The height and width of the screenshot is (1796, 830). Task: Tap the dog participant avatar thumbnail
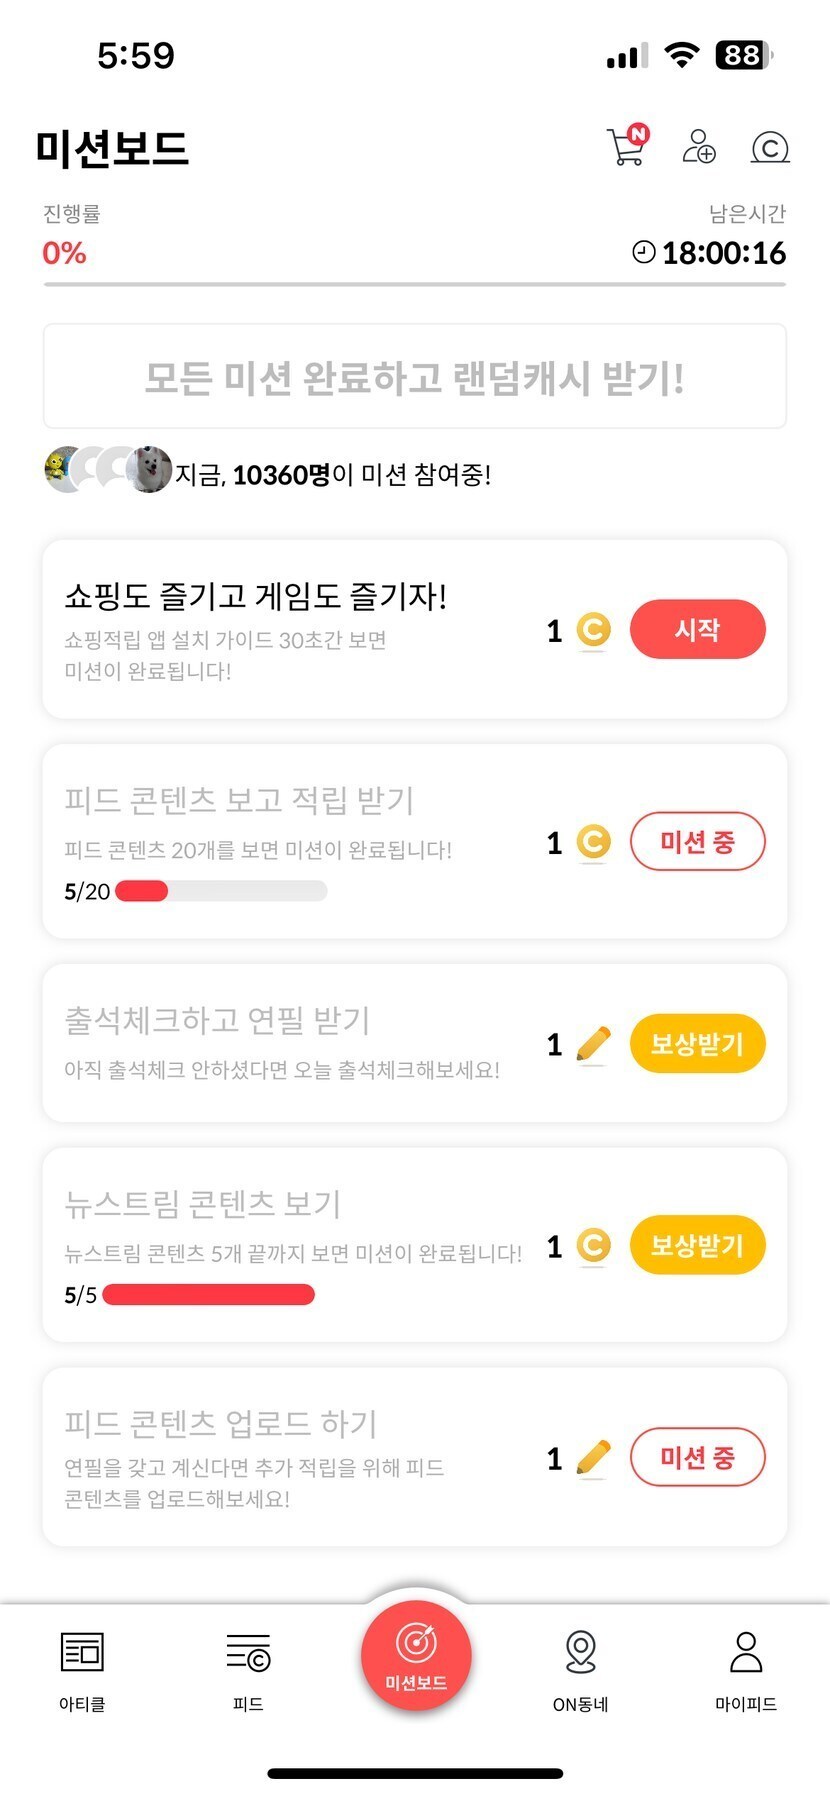pos(152,469)
